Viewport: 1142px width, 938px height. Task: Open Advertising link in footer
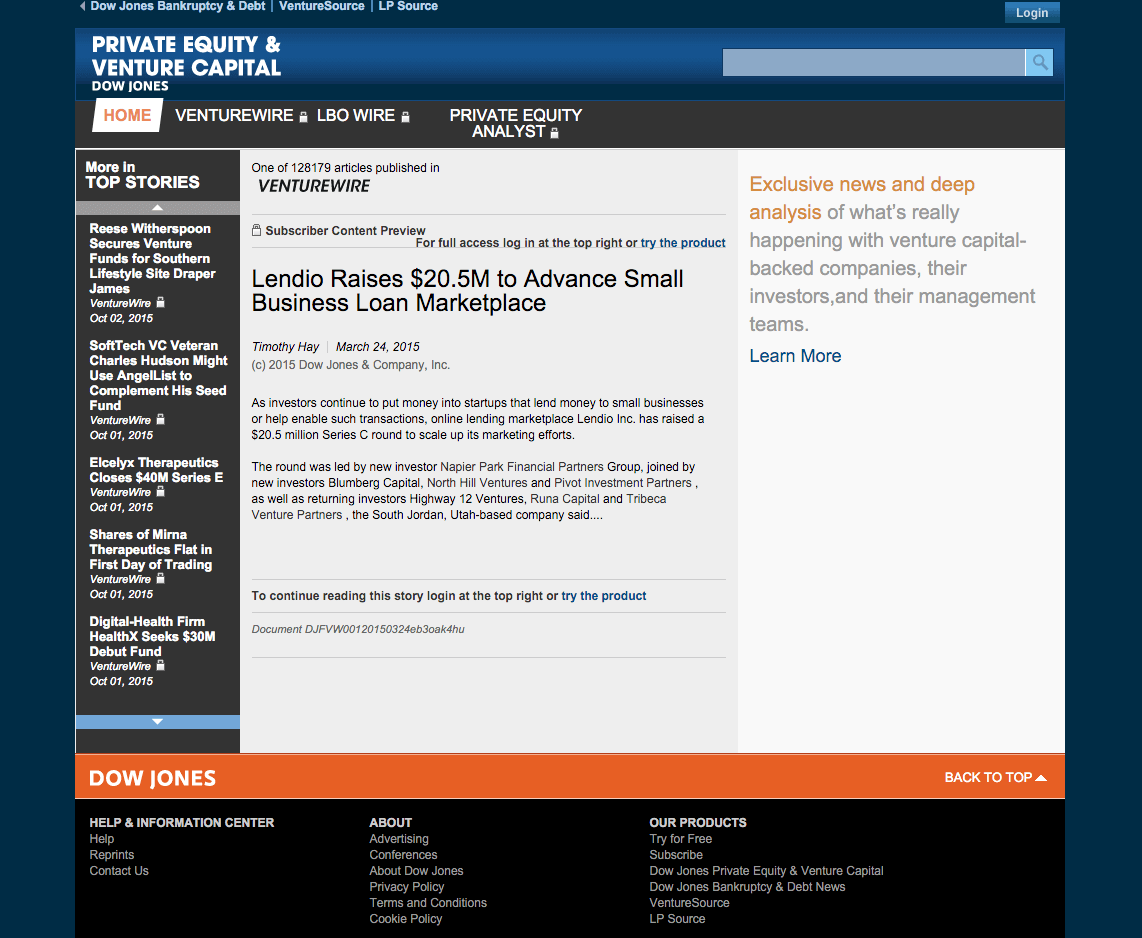(399, 839)
